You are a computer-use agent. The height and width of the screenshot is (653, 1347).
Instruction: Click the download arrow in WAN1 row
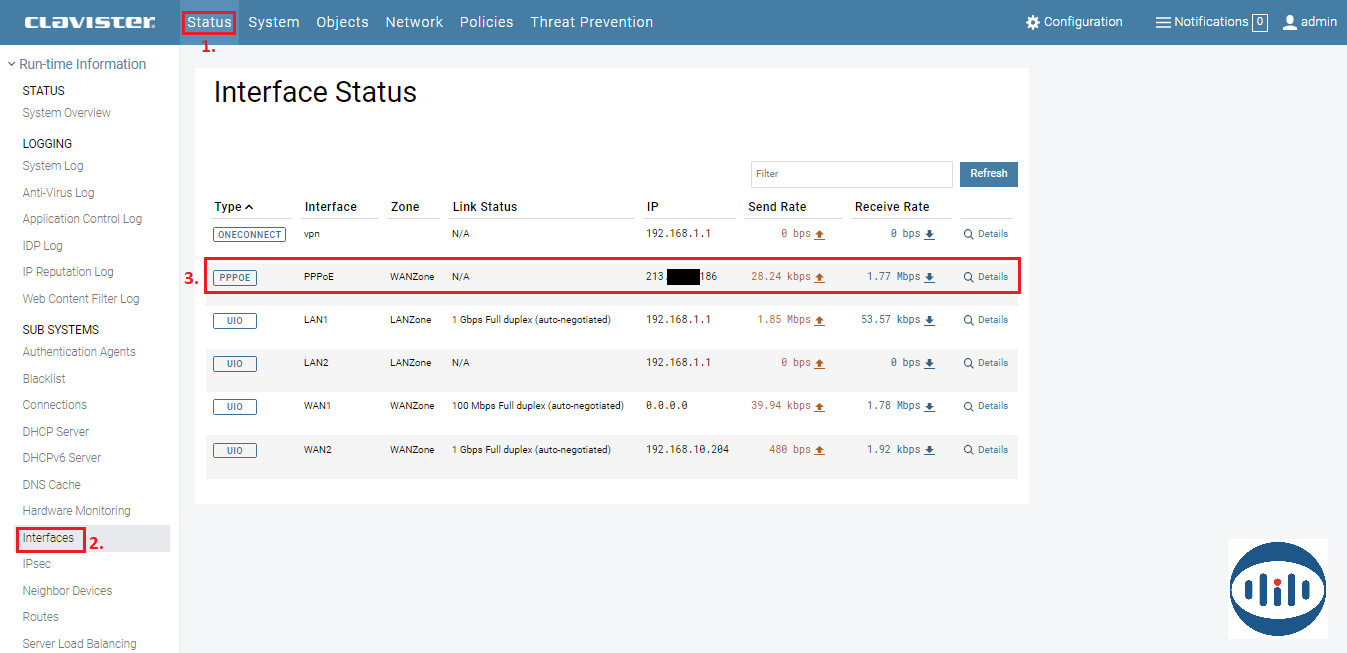click(x=929, y=406)
